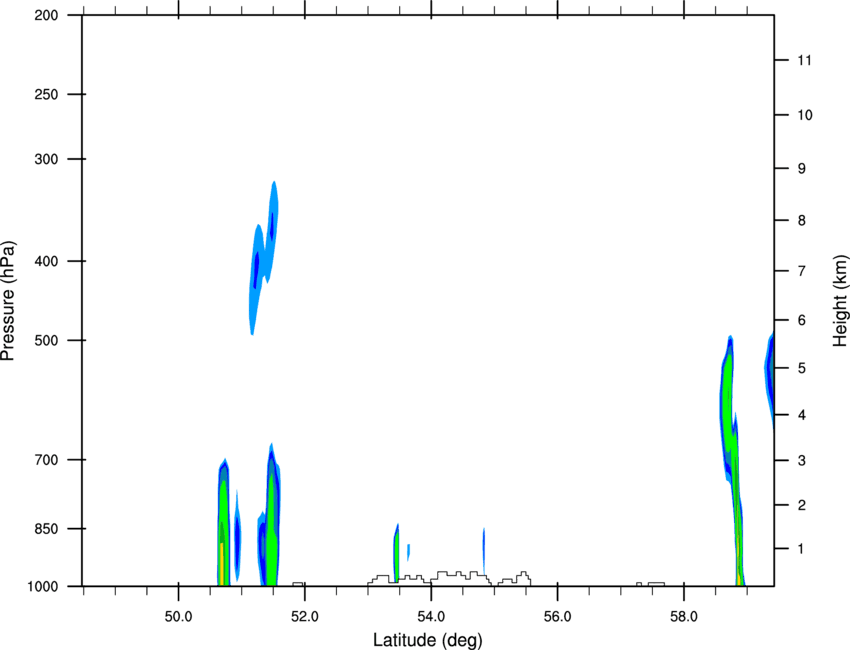Click the 'Pressure (hPa)' axis title

click(x=8, y=300)
